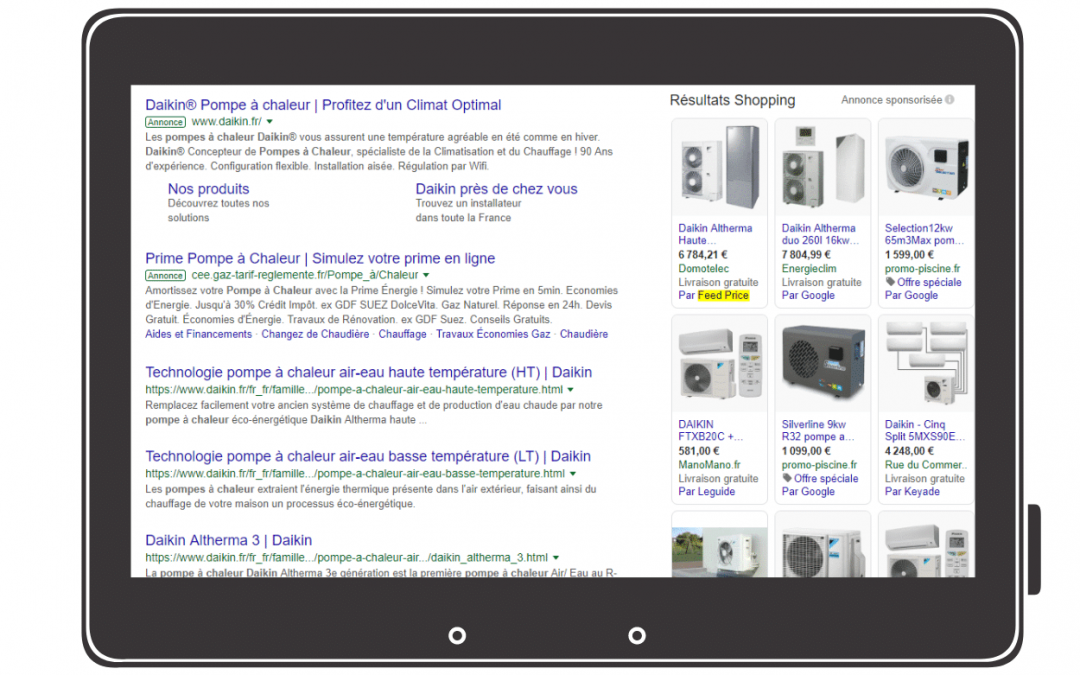Click the ManoMano.fr seller name
Viewport: 1080px width, 675px height.
(x=709, y=465)
